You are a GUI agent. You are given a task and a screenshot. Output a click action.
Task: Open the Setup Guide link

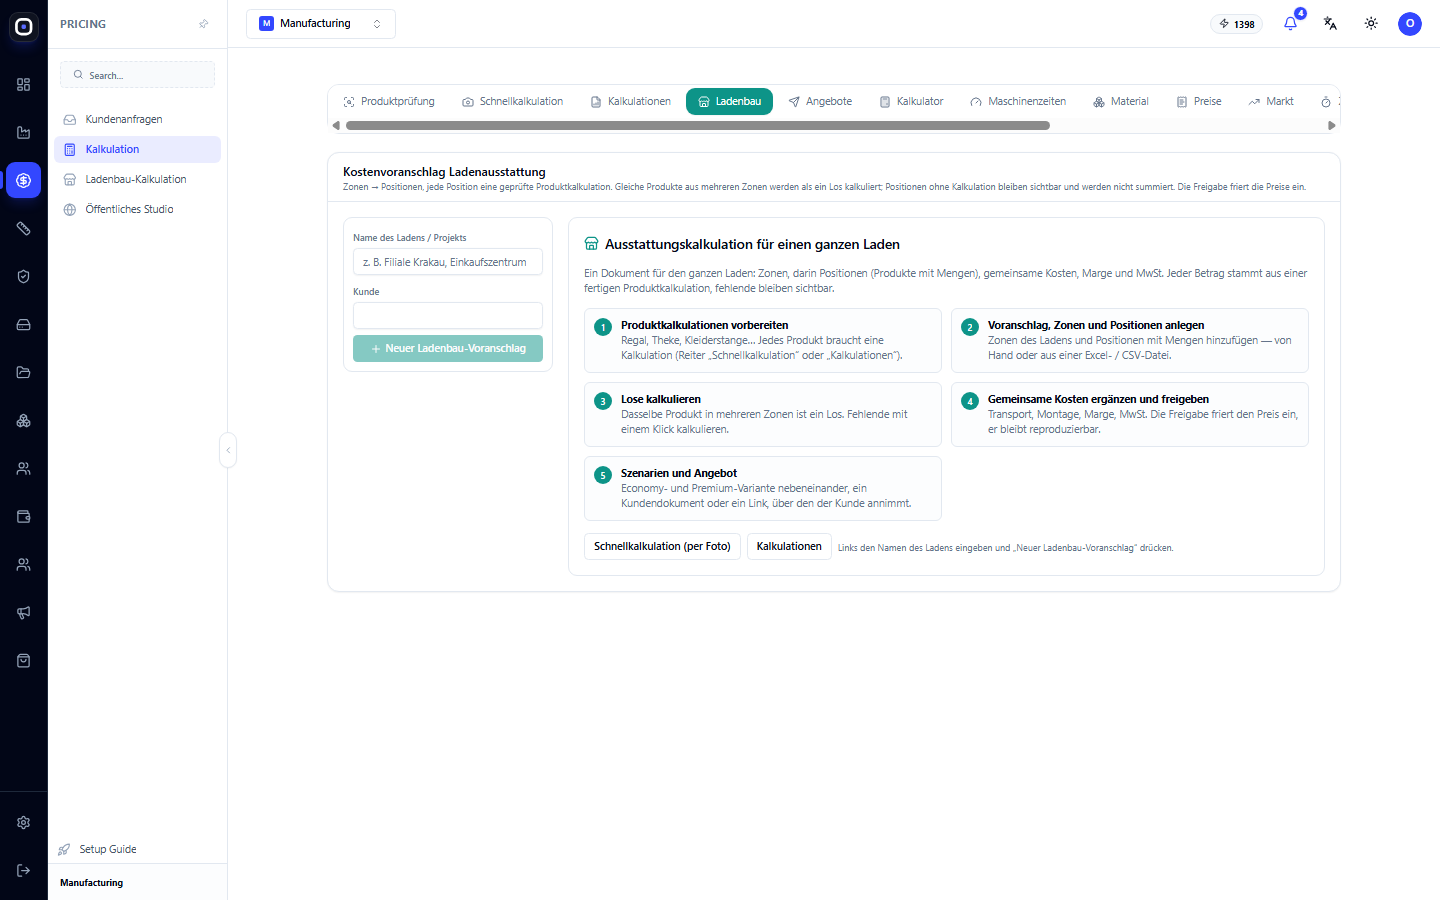pyautogui.click(x=98, y=849)
